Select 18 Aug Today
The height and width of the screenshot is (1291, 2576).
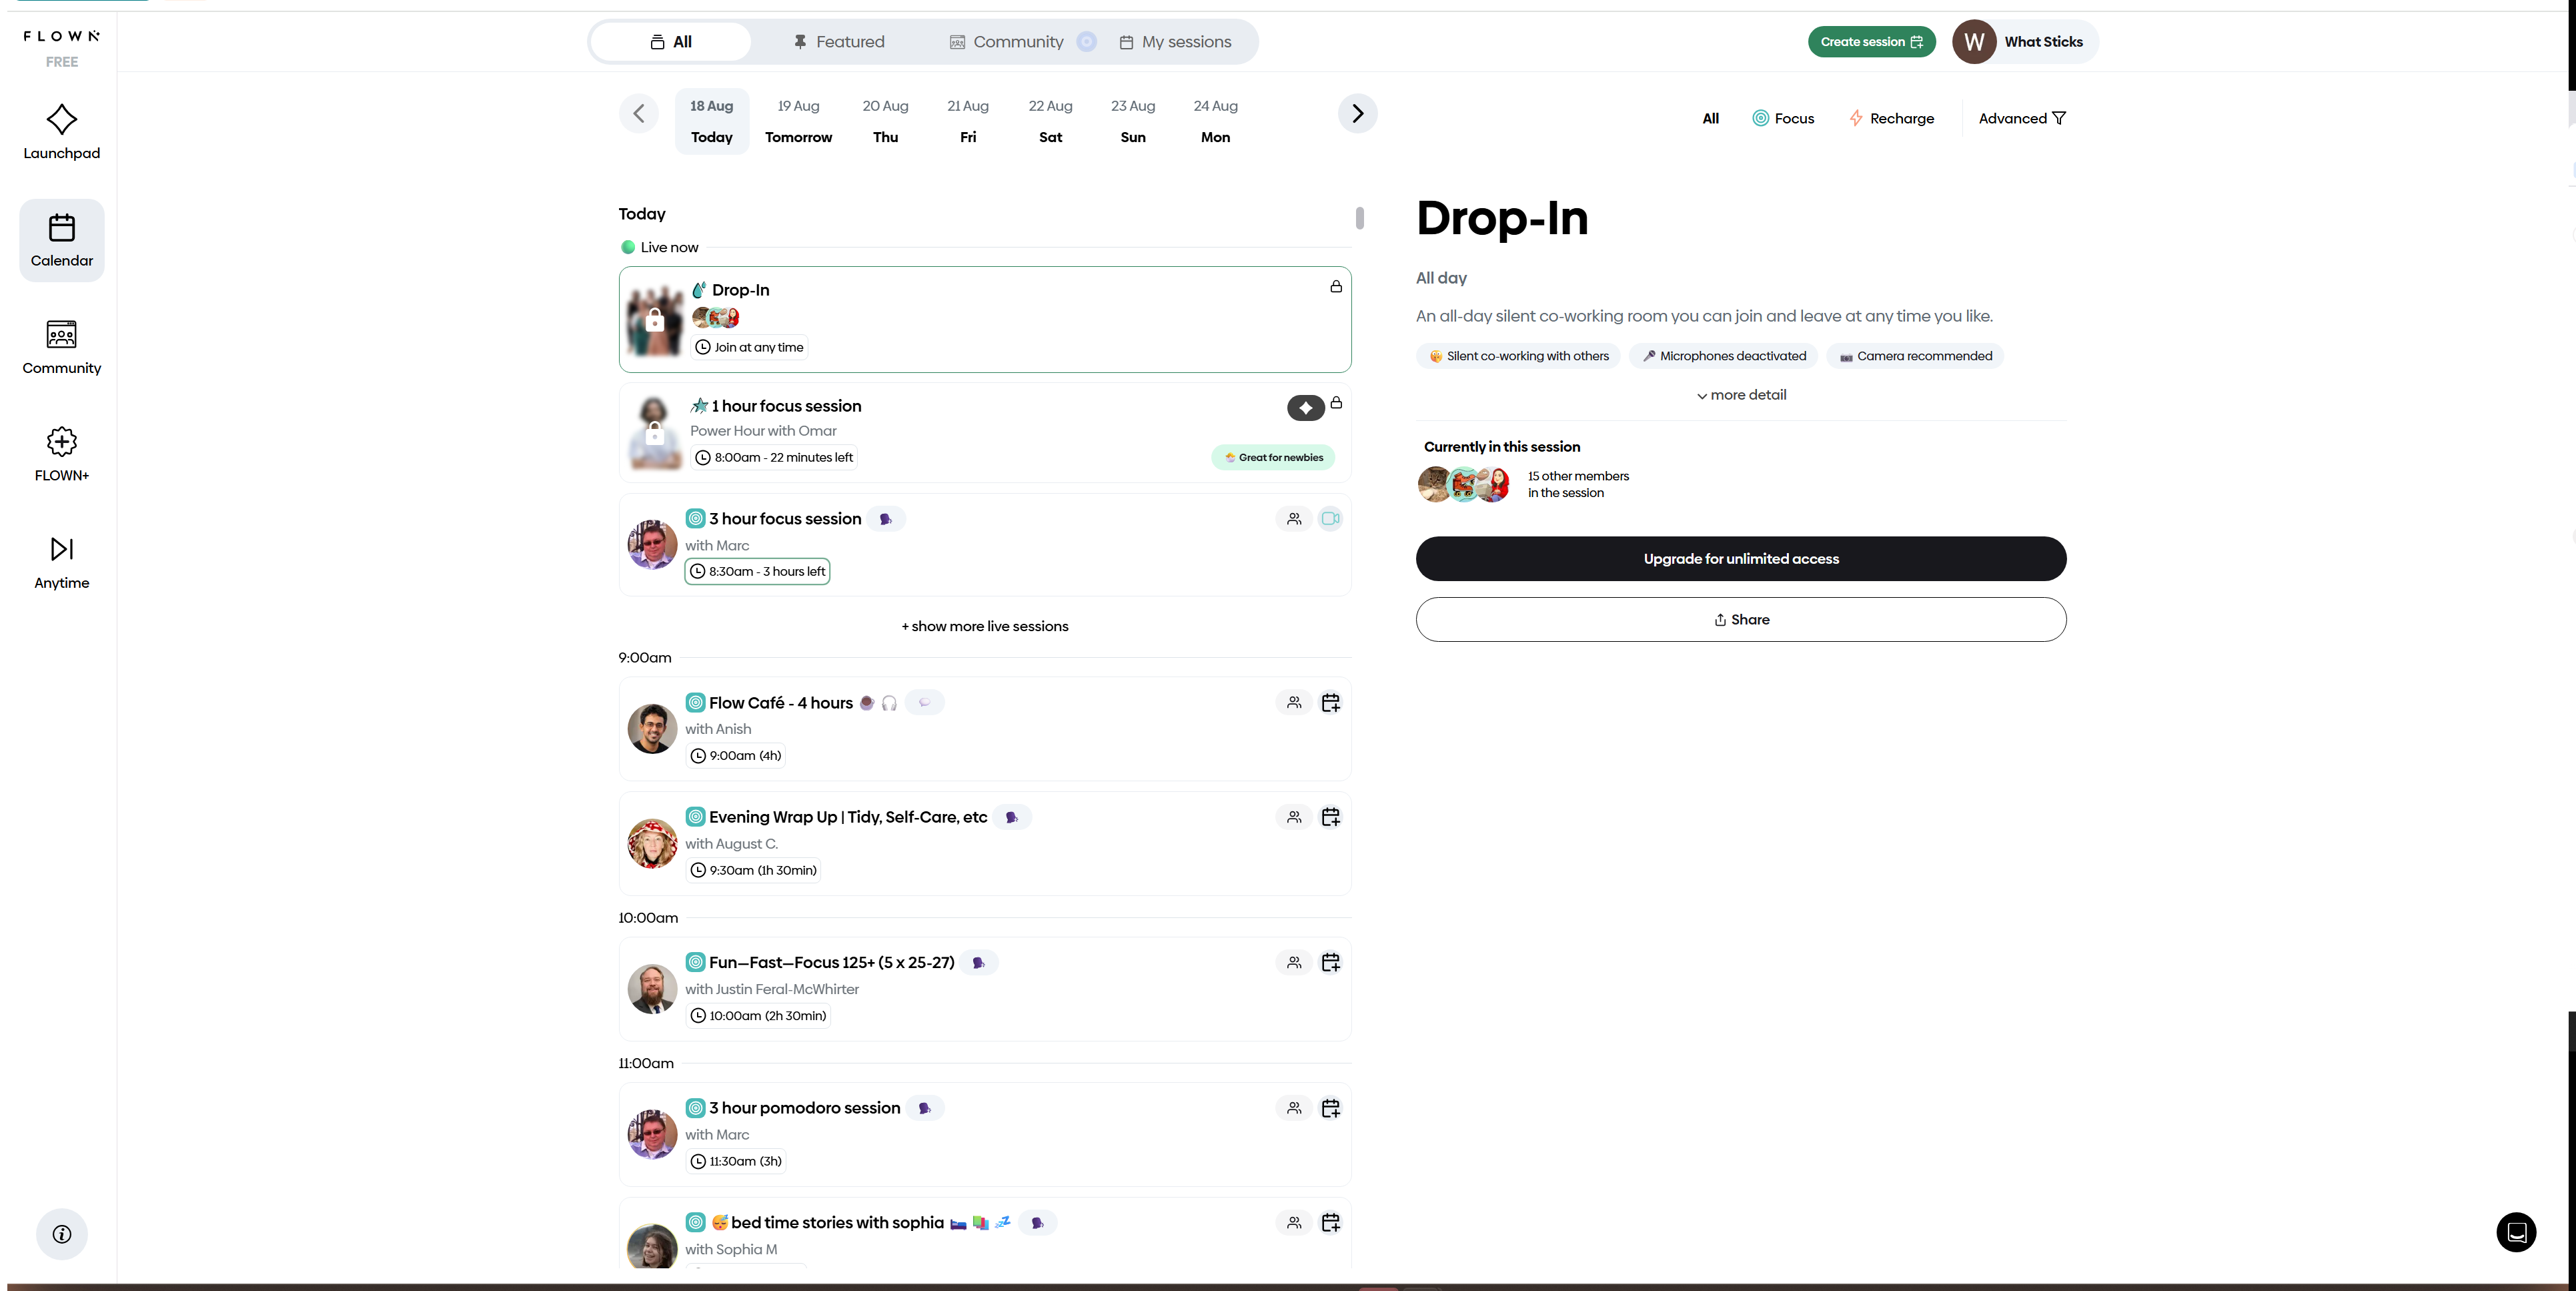712,121
